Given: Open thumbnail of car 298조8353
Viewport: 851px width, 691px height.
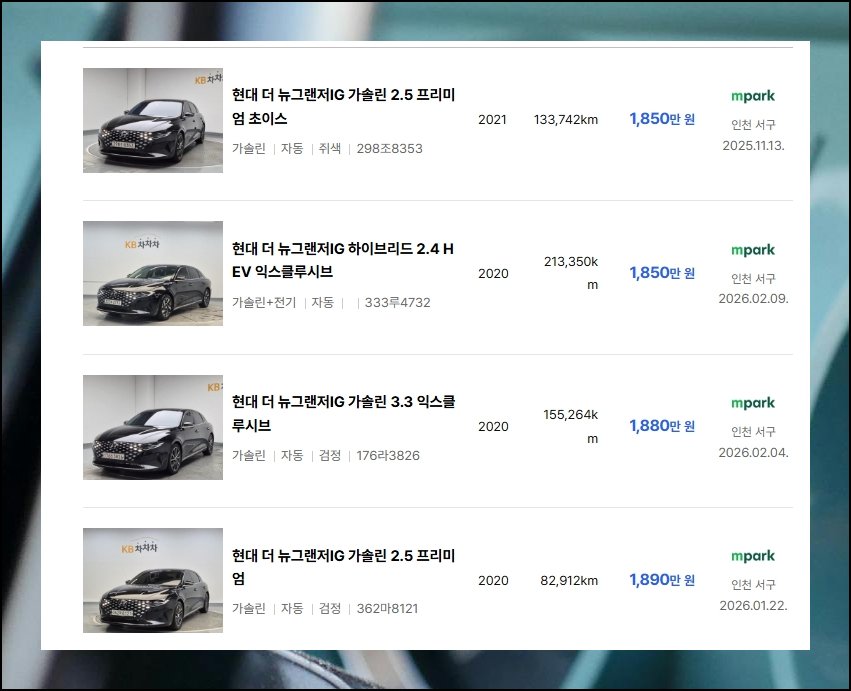Looking at the screenshot, I should [x=153, y=121].
